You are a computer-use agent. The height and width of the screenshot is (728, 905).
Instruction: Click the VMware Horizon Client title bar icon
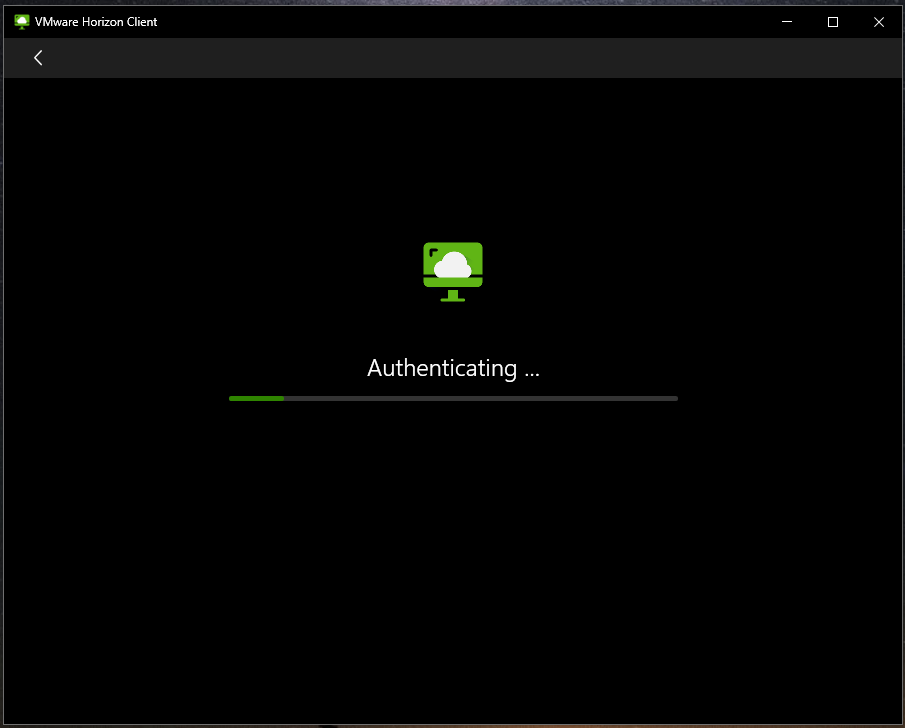(x=21, y=22)
